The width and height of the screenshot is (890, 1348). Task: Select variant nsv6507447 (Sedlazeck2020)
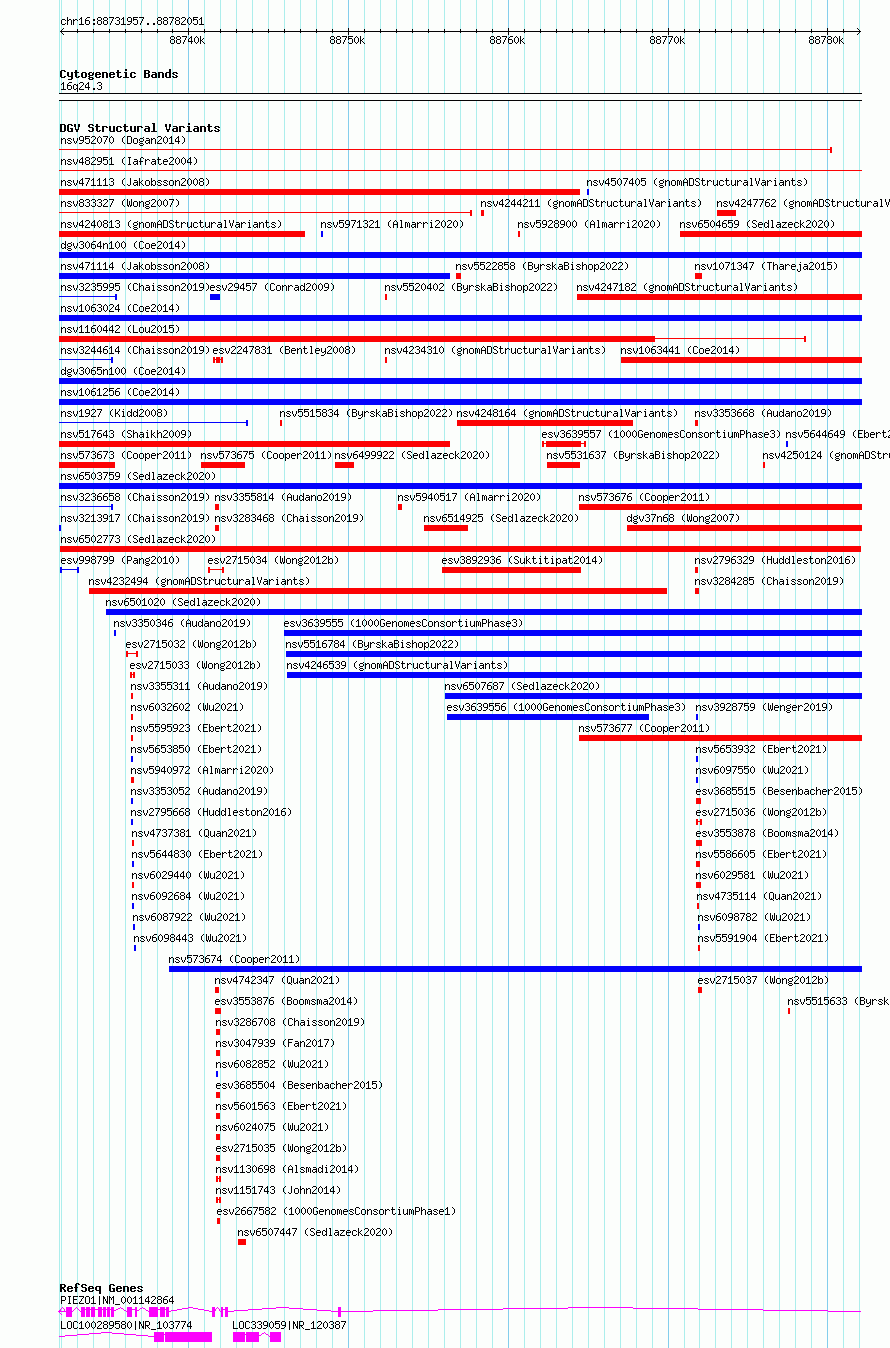(x=315, y=1232)
